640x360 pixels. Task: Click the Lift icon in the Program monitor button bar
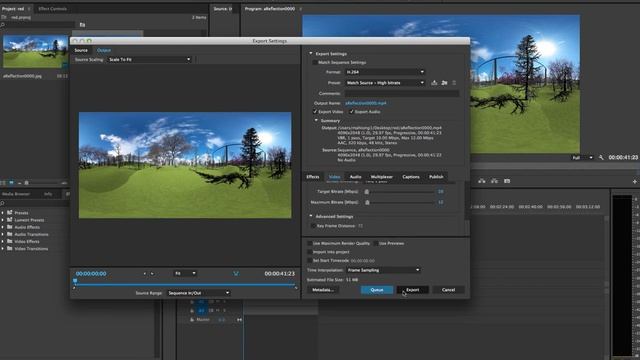pos(482,181)
